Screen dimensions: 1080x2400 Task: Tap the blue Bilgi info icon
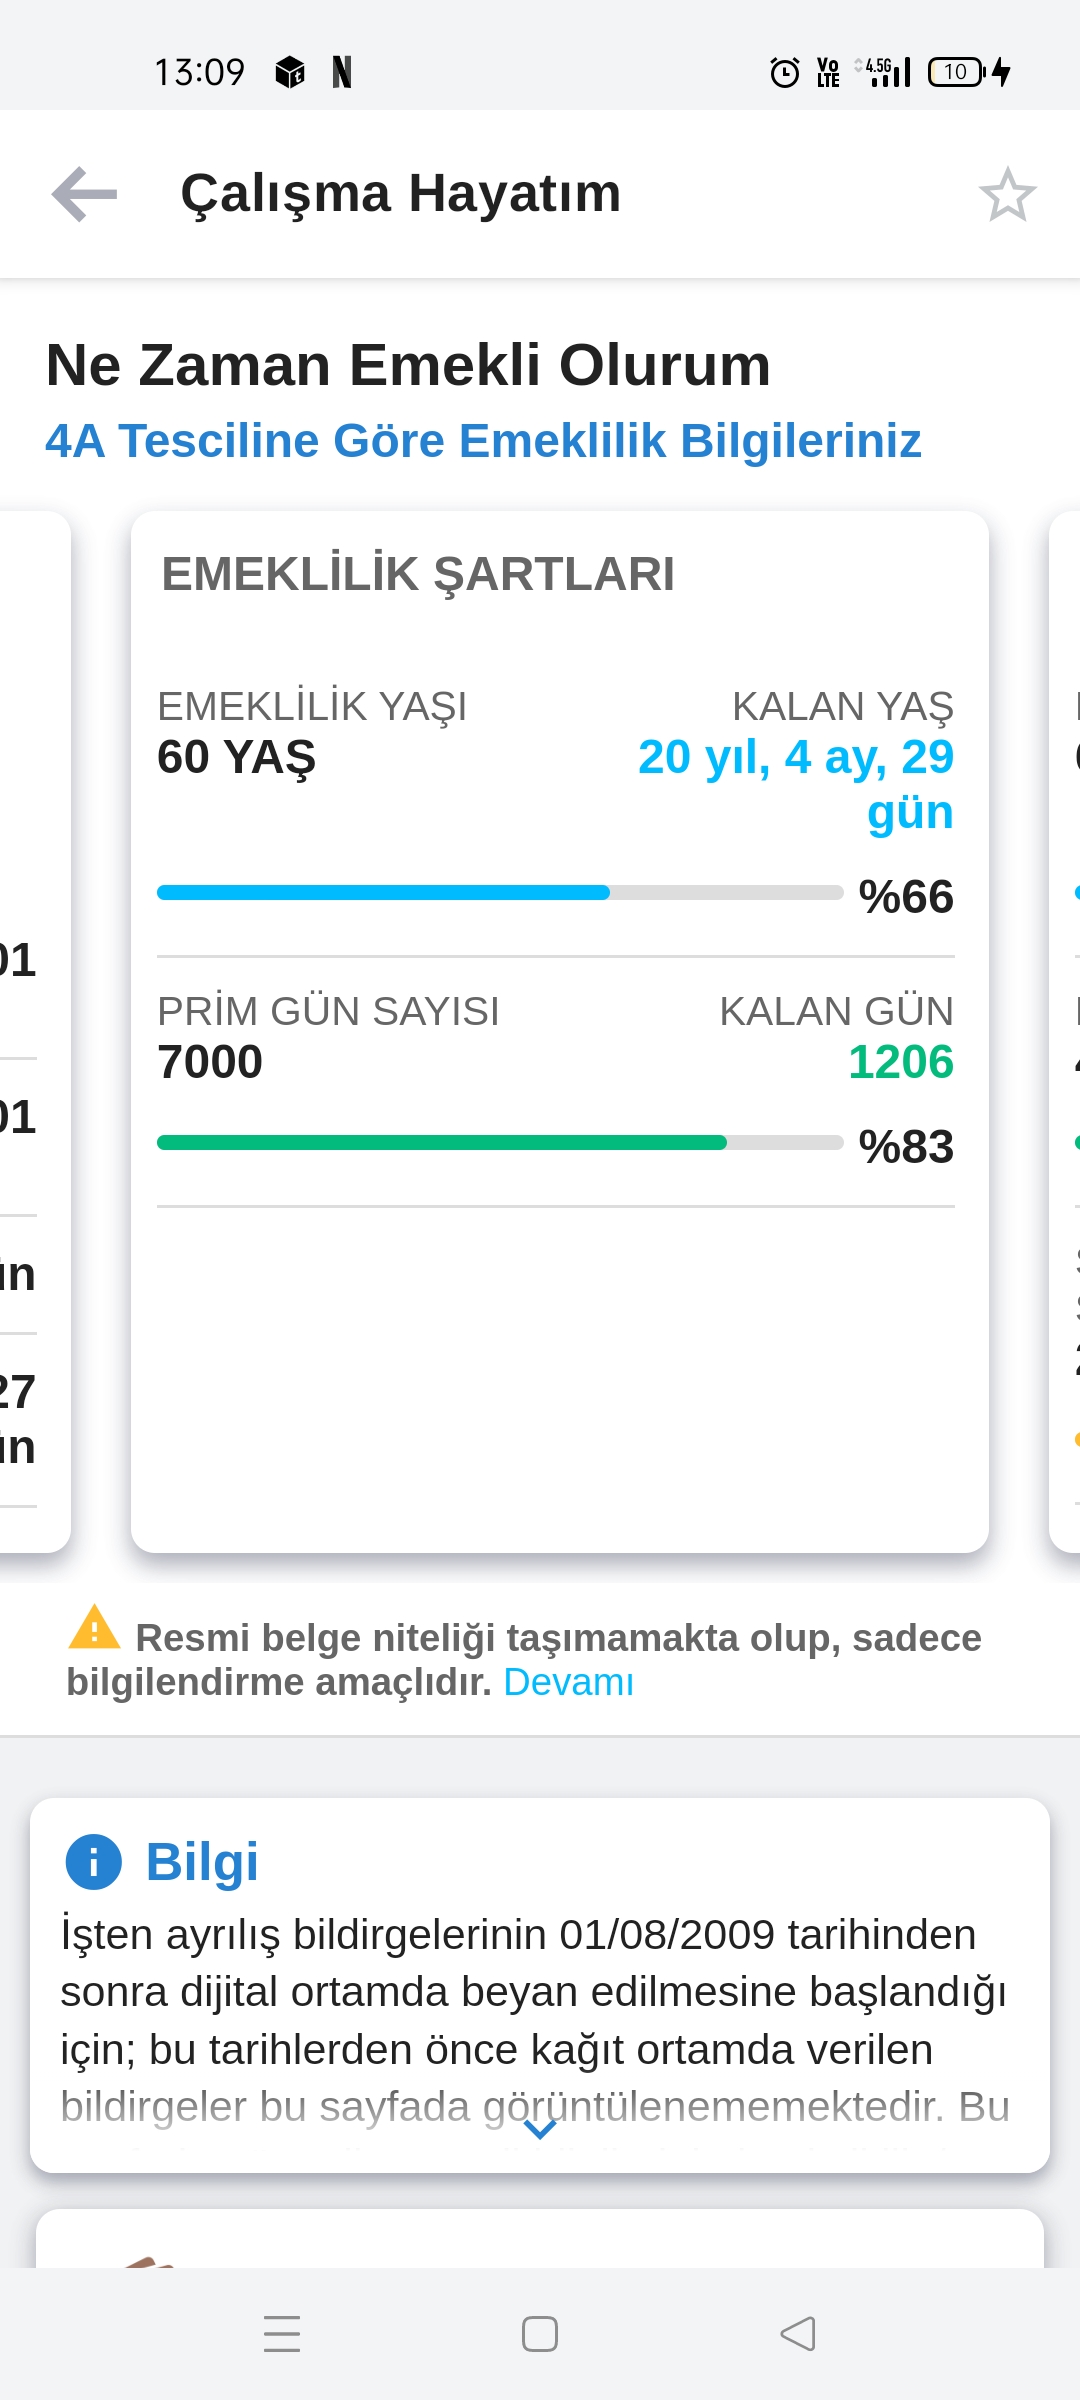(x=93, y=1862)
